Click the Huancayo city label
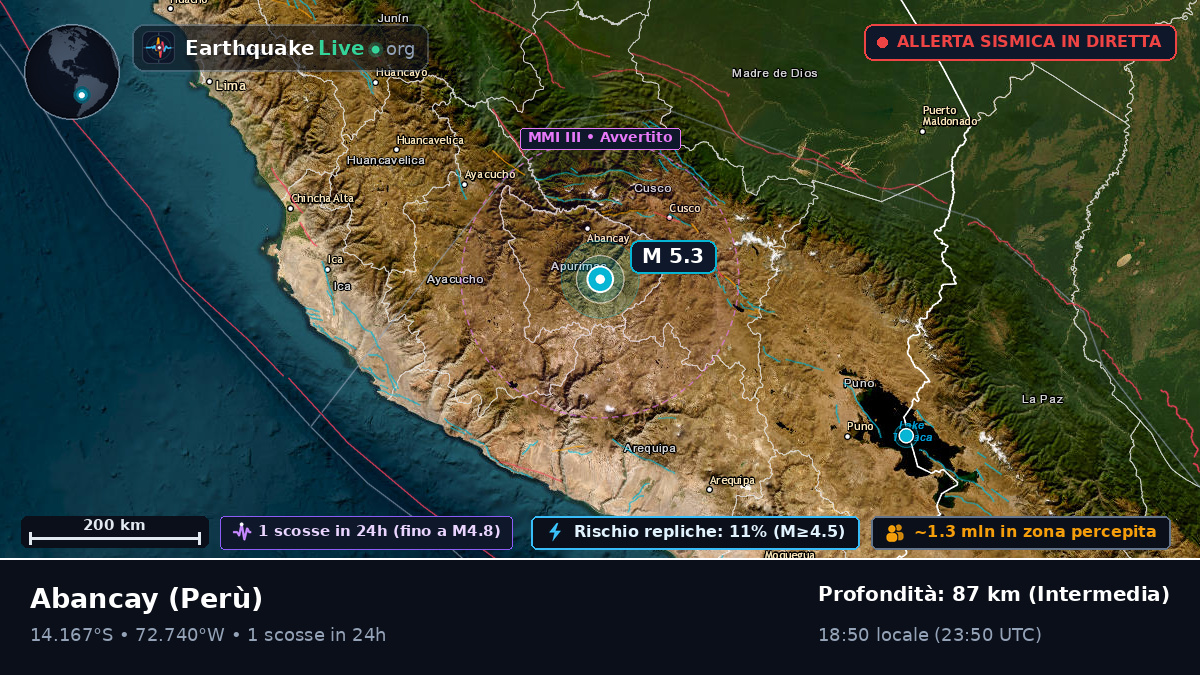 click(402, 72)
